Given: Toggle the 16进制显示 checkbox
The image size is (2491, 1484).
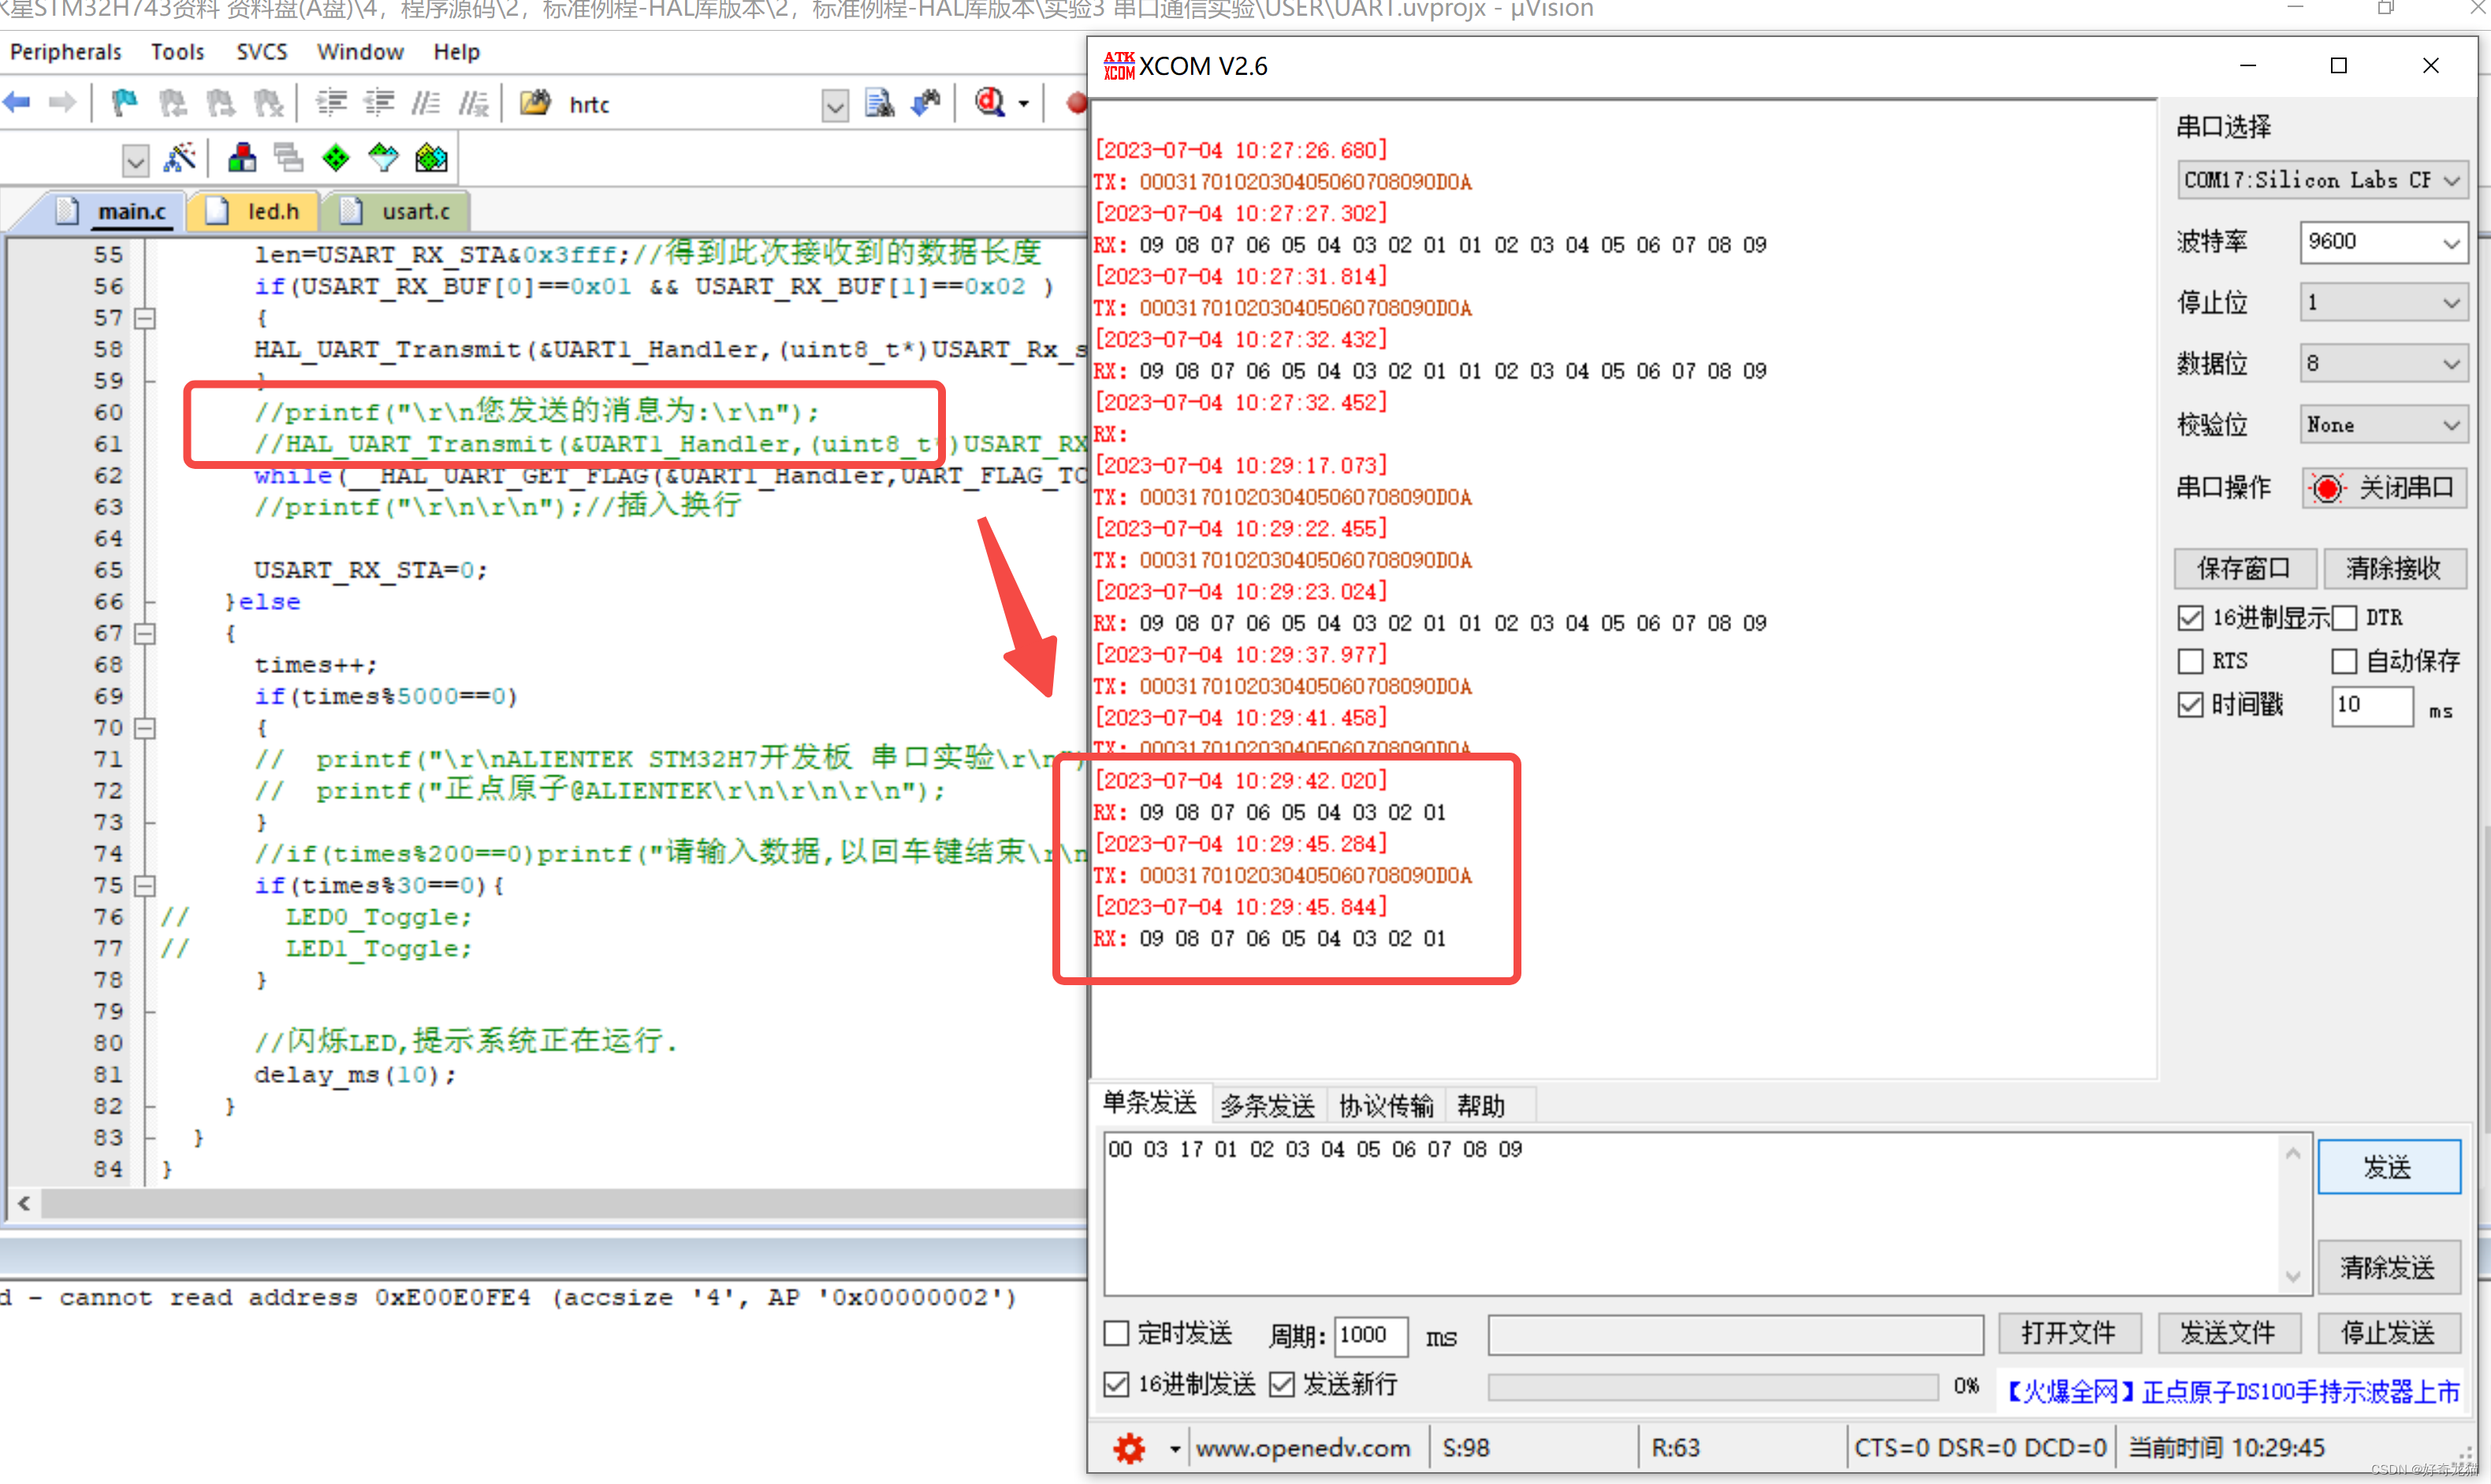Looking at the screenshot, I should [x=2189, y=618].
